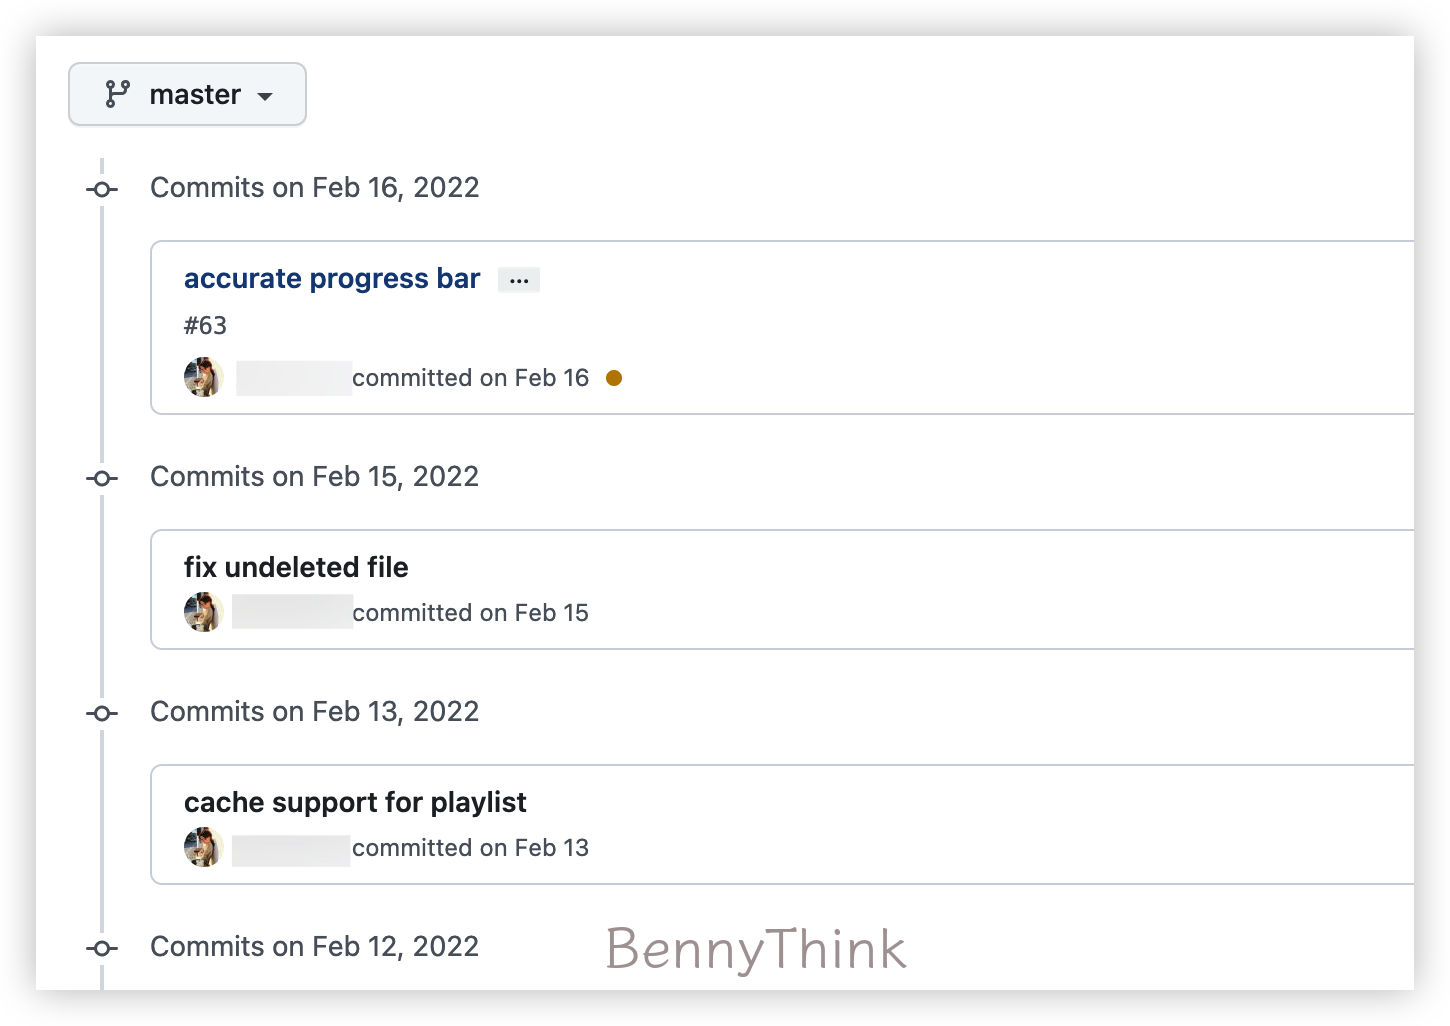1450x1026 pixels.
Task: Click the timeline commit node beside Feb 16
Action: pyautogui.click(x=101, y=188)
